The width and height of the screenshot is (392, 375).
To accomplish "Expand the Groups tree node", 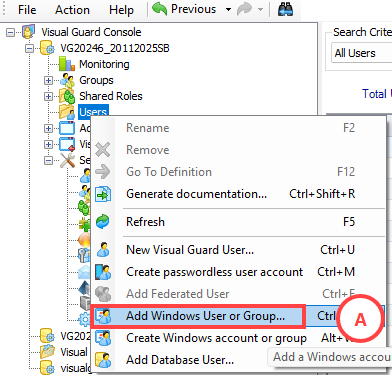I will [49, 81].
